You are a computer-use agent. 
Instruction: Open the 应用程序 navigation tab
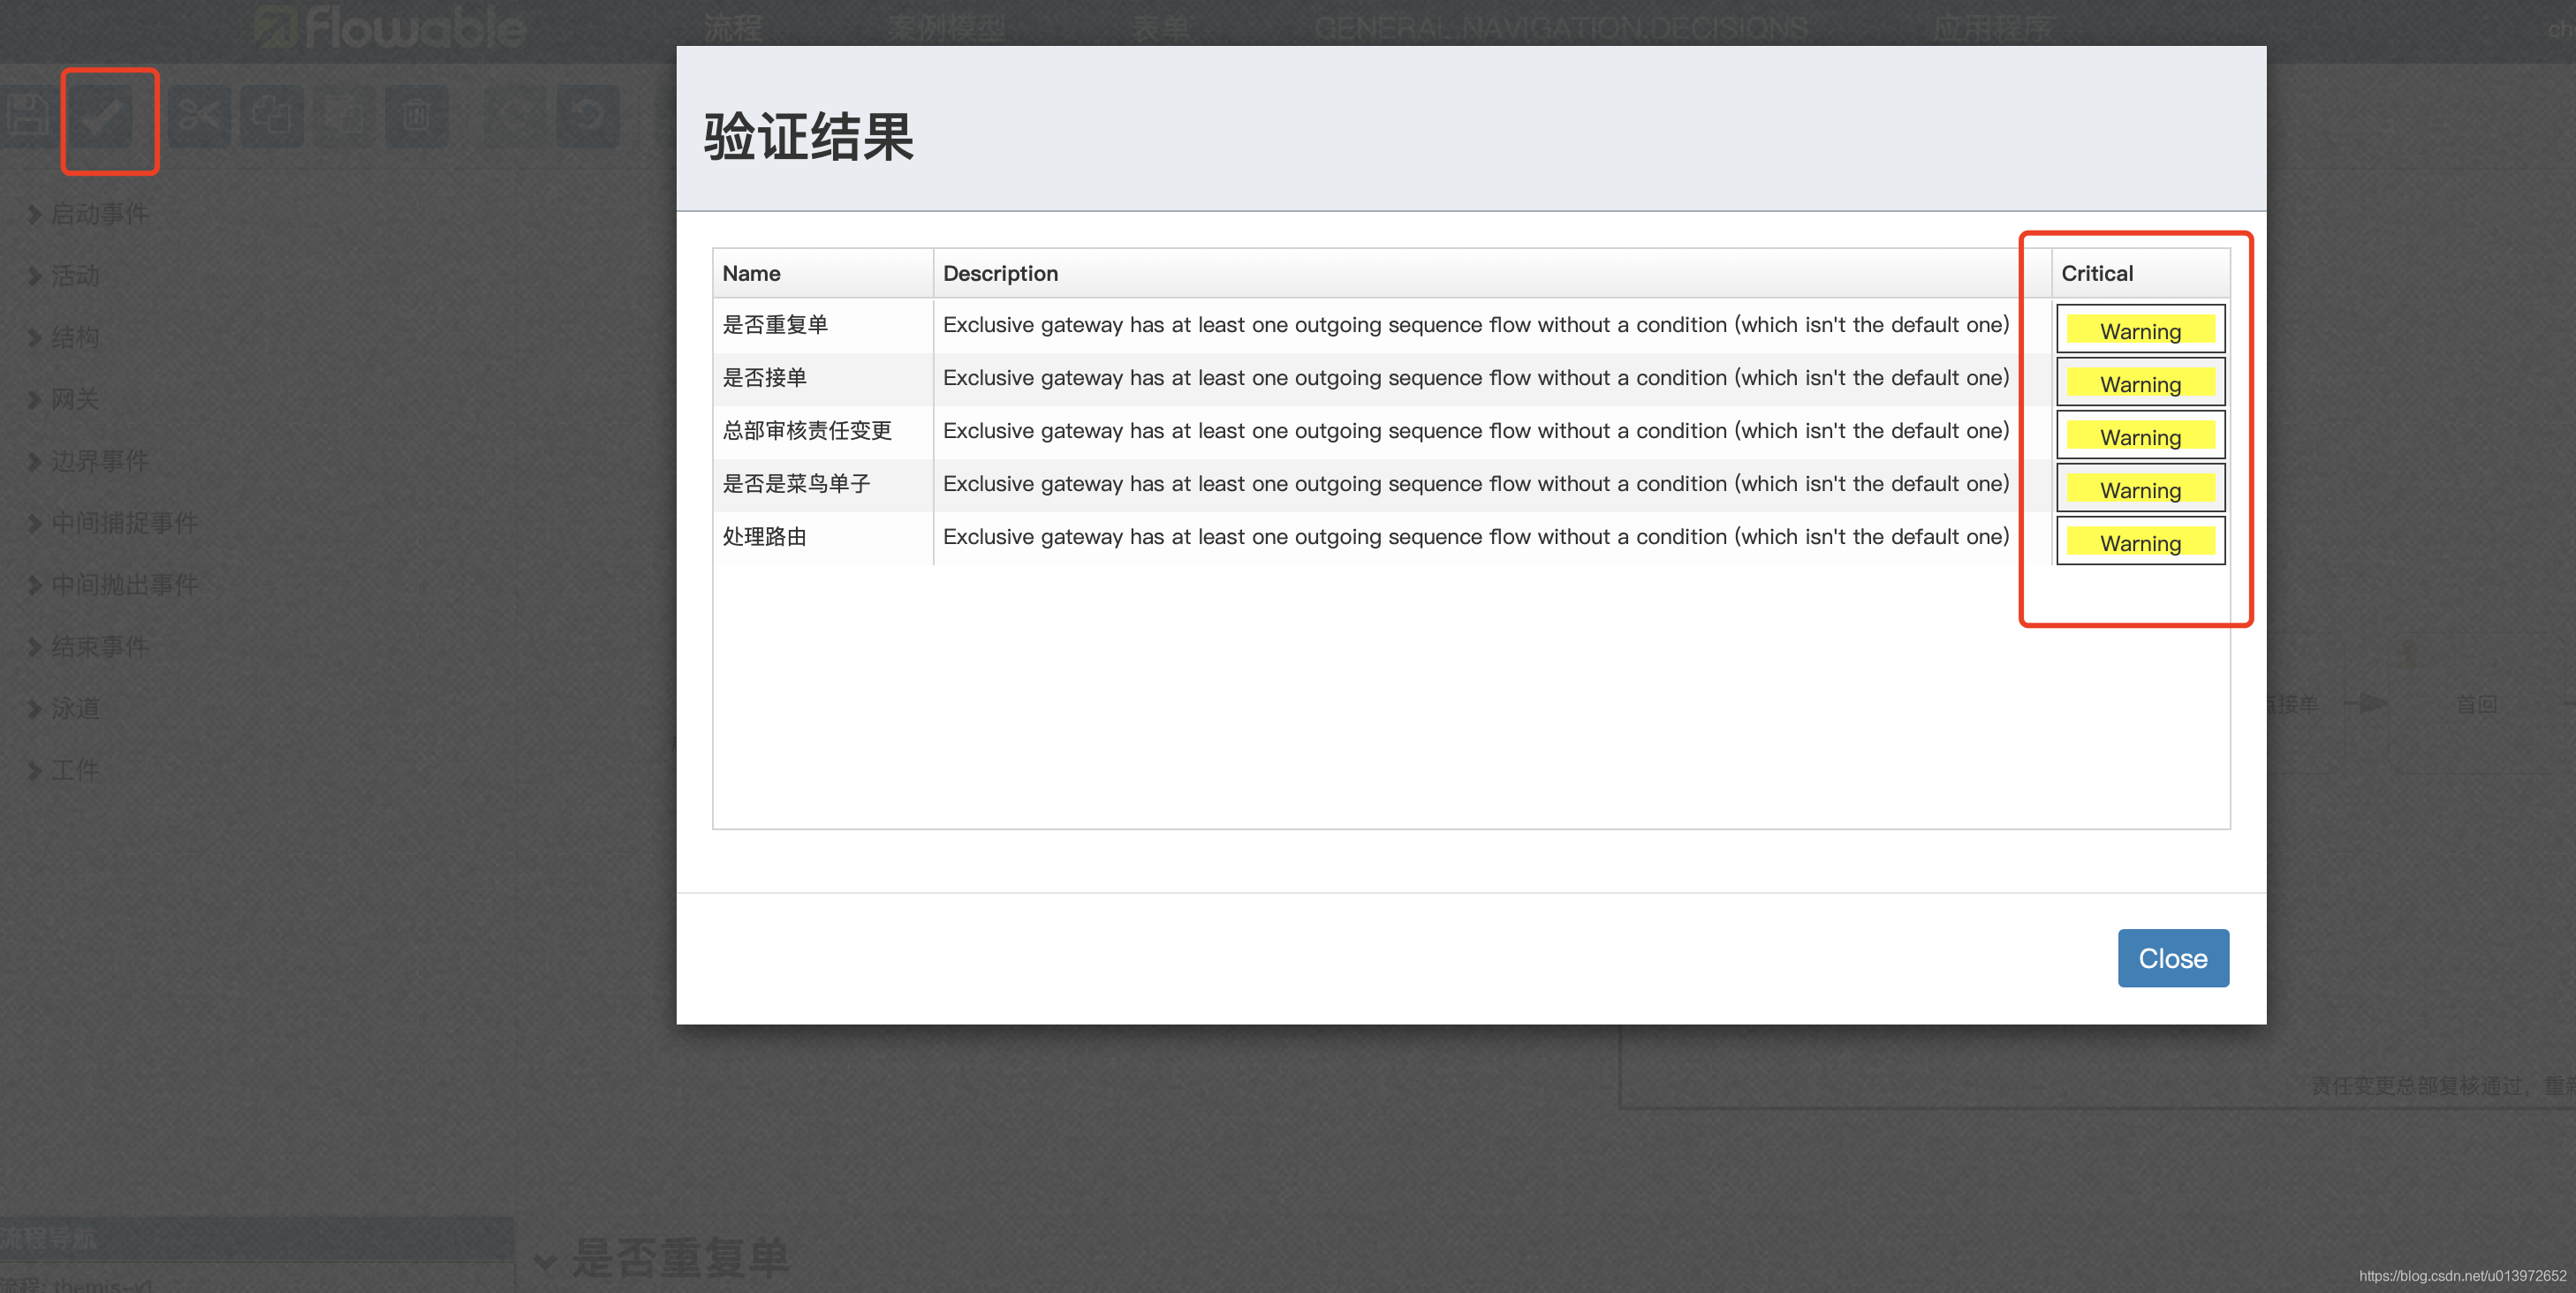[1992, 27]
